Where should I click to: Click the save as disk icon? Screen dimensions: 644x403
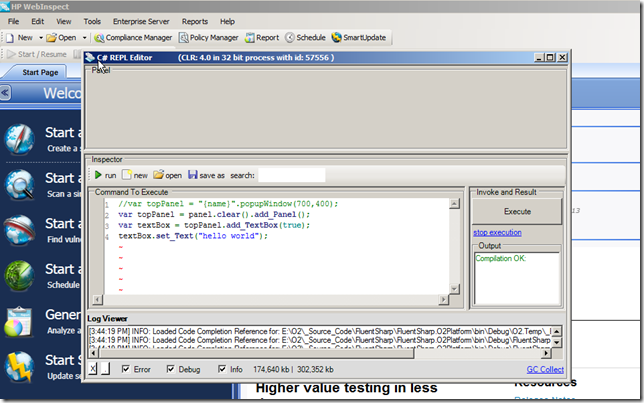pos(194,174)
